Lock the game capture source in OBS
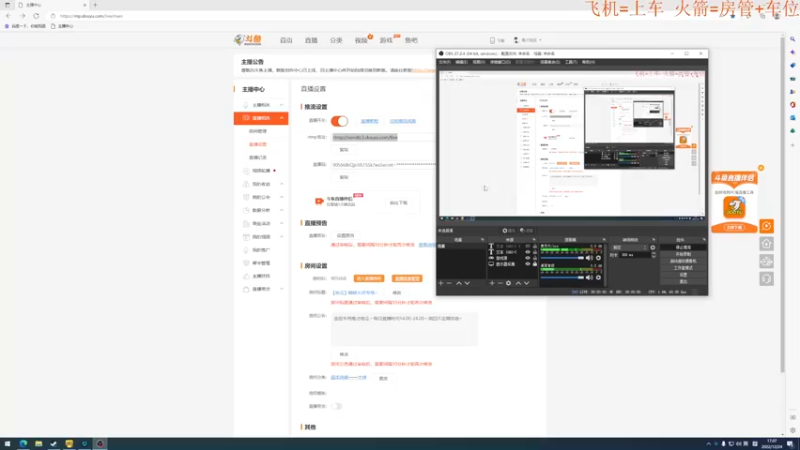This screenshot has height=450, width=800. click(x=535, y=258)
